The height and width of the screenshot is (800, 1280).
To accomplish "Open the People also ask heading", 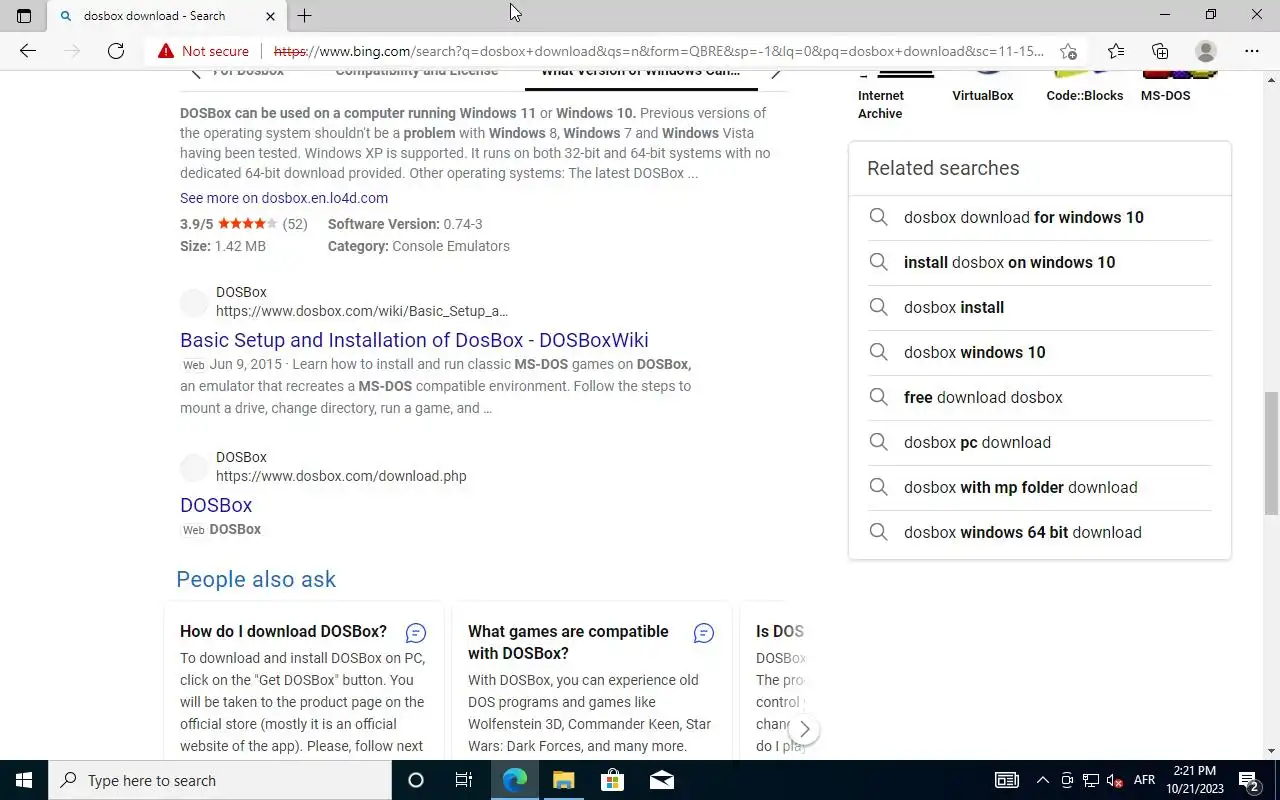I will tap(256, 580).
